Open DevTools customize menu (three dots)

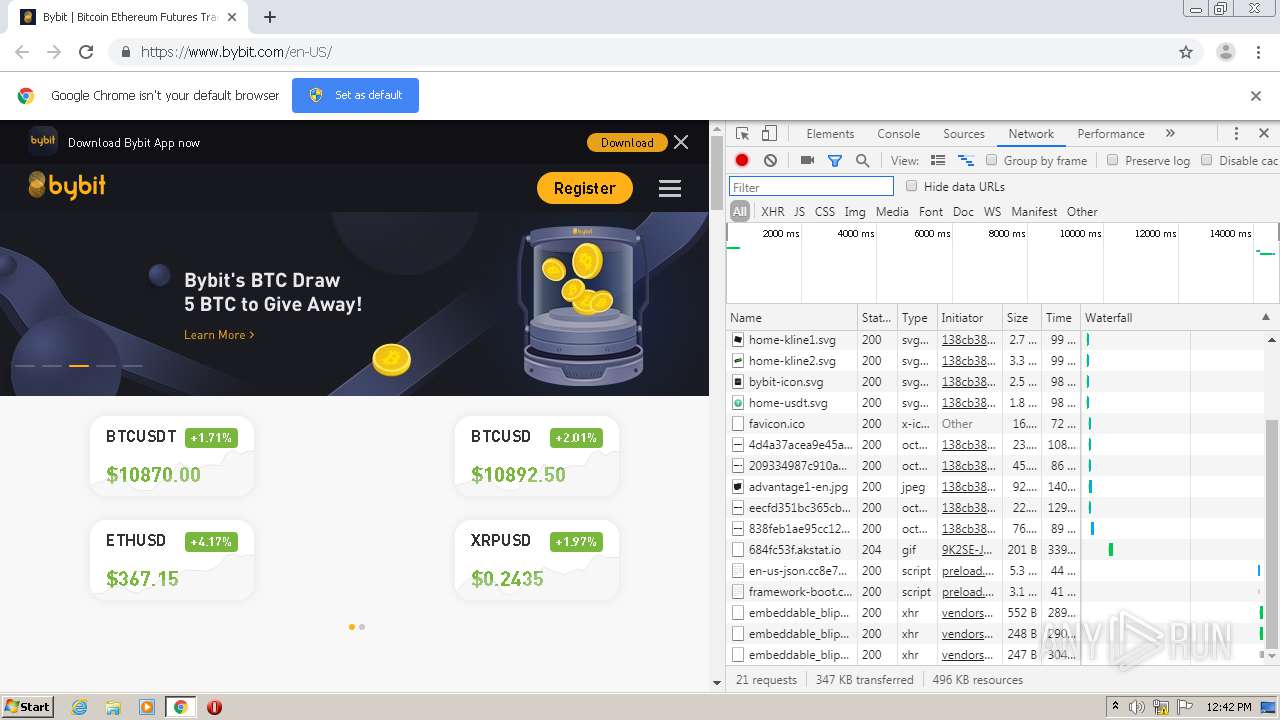pyautogui.click(x=1236, y=134)
